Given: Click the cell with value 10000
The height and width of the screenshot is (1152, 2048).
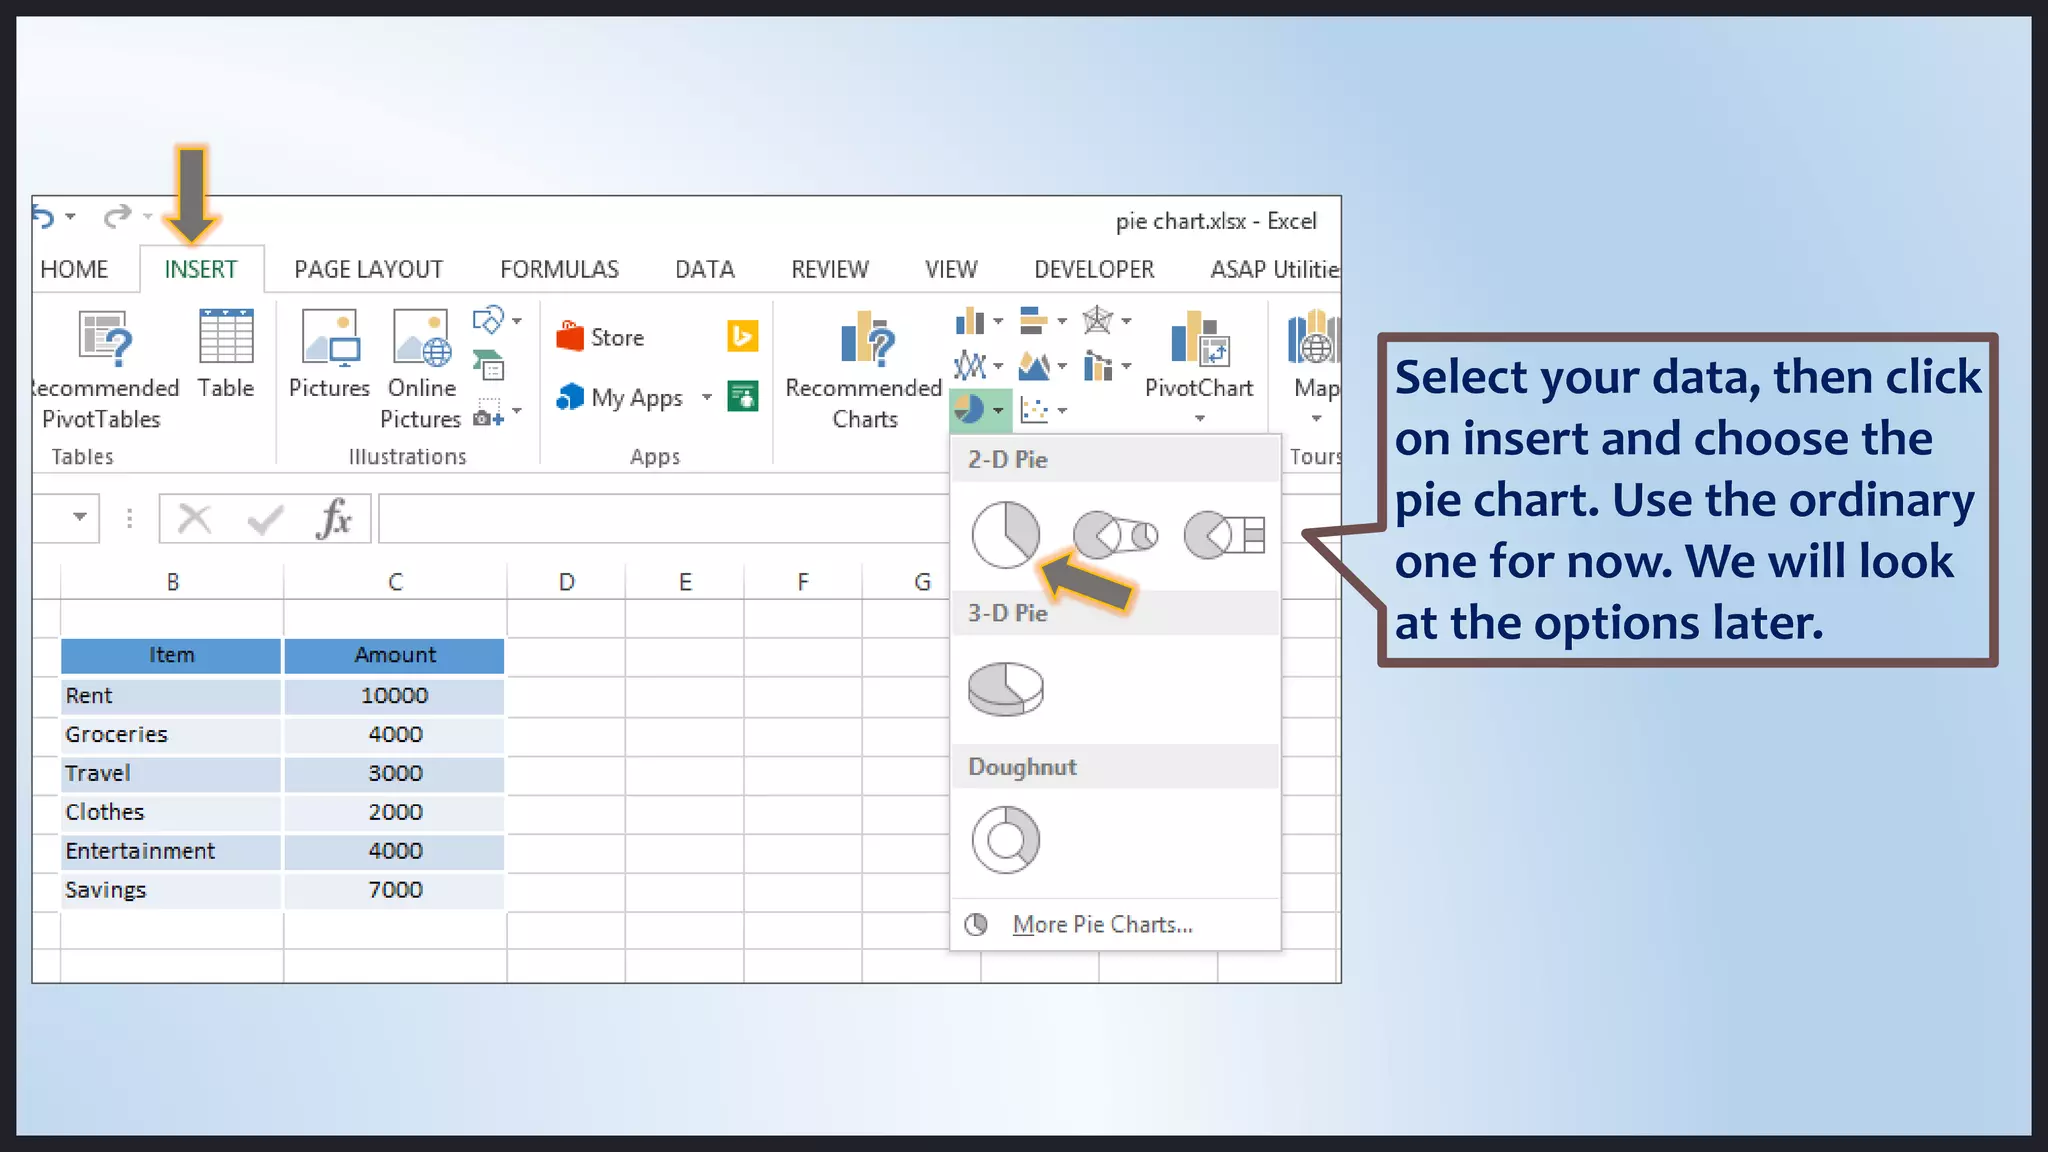Looking at the screenshot, I should pyautogui.click(x=395, y=696).
